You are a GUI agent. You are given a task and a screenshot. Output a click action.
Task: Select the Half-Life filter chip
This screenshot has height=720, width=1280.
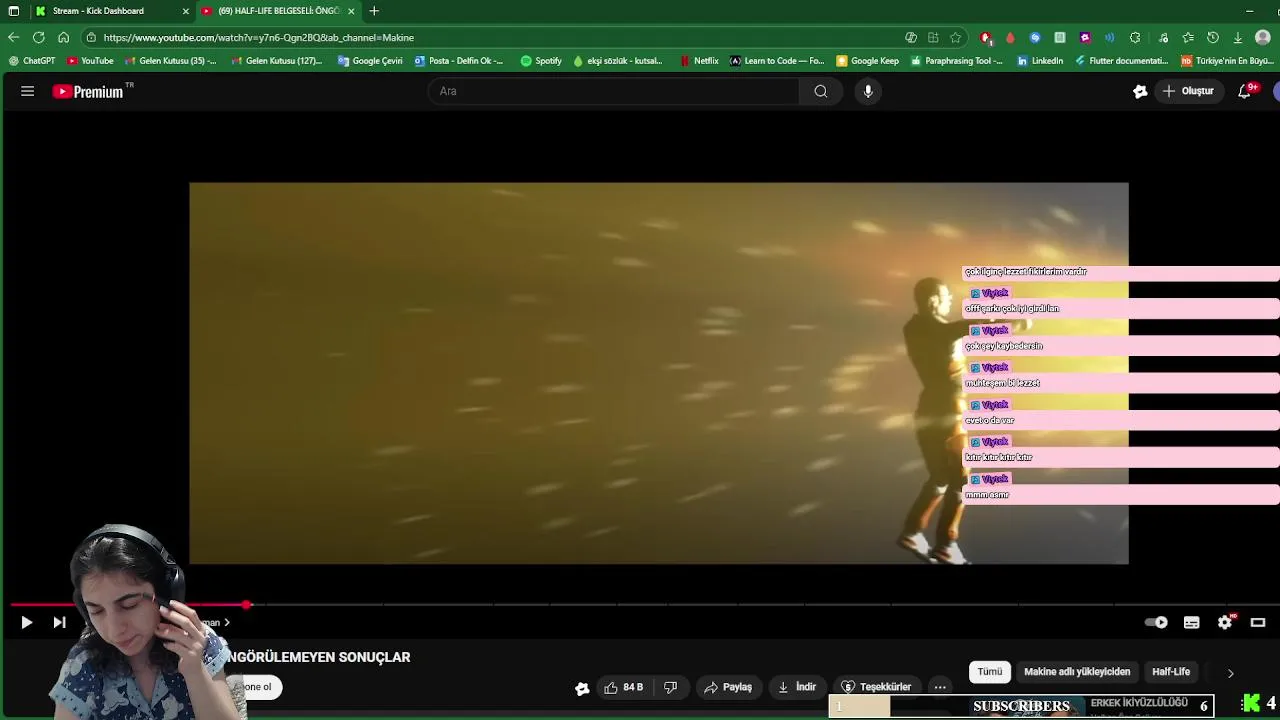tap(1171, 672)
